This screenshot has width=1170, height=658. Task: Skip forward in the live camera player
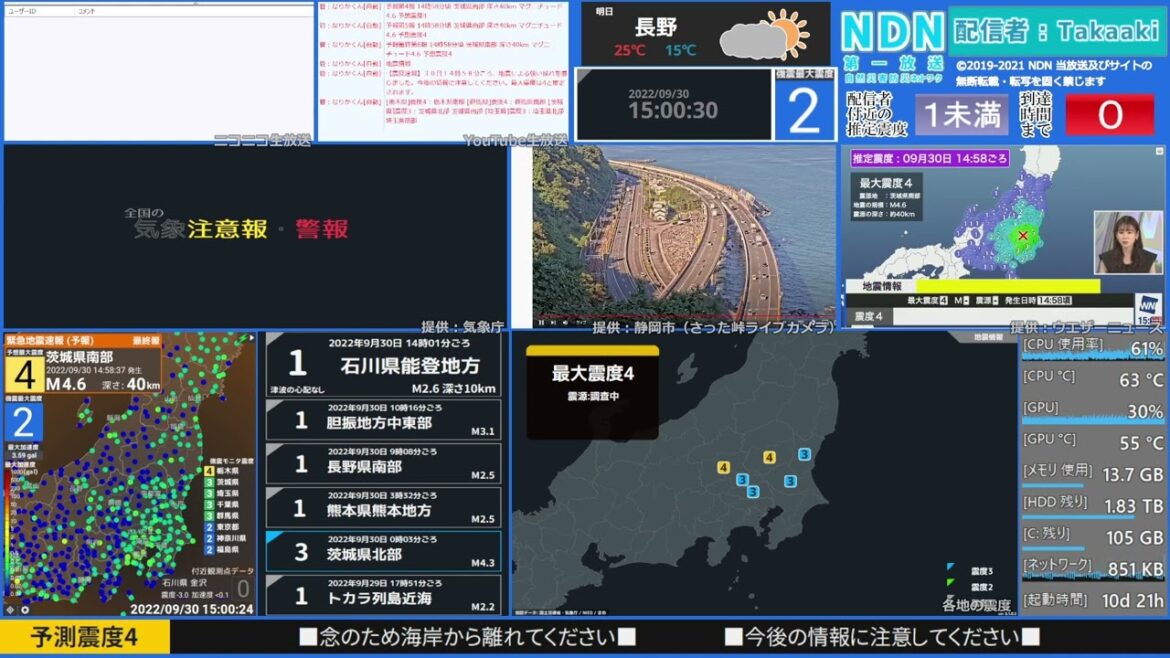click(x=555, y=323)
